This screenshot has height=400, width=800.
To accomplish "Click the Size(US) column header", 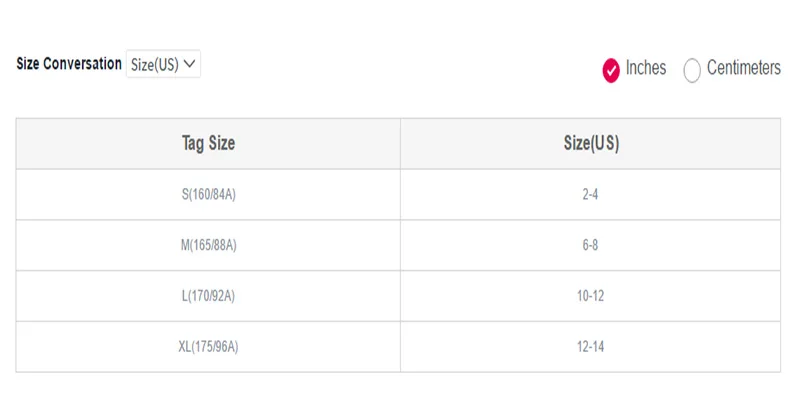I will click(591, 143).
